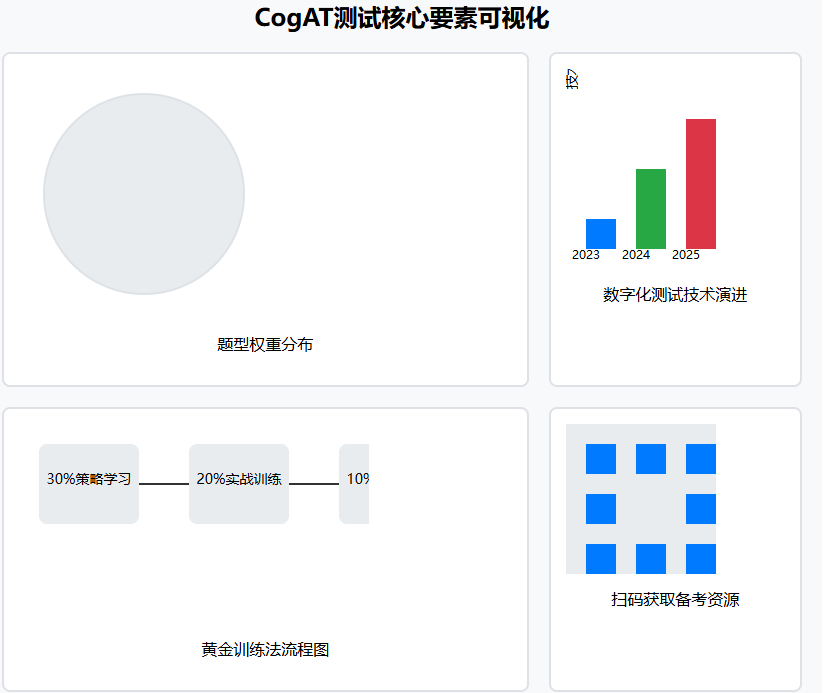Click the clipped text label above the bar chart

571,78
